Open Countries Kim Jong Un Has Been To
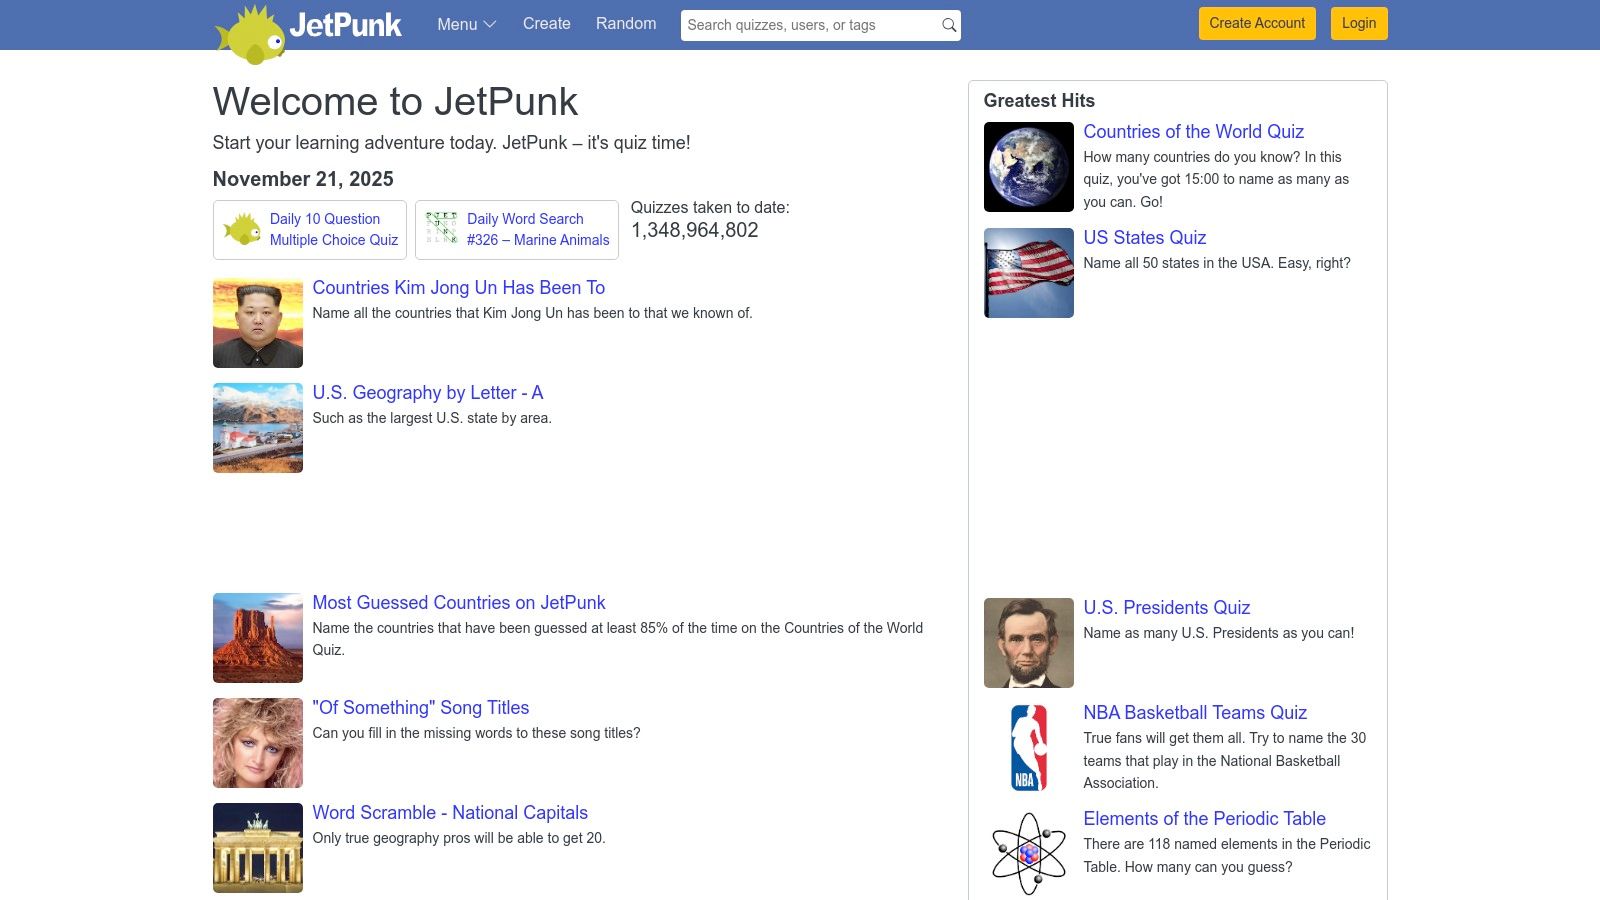The width and height of the screenshot is (1600, 900). click(x=458, y=288)
